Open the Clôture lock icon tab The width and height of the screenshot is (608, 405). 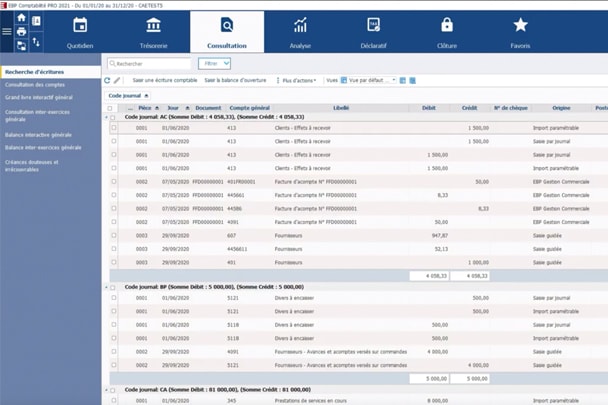coord(446,31)
